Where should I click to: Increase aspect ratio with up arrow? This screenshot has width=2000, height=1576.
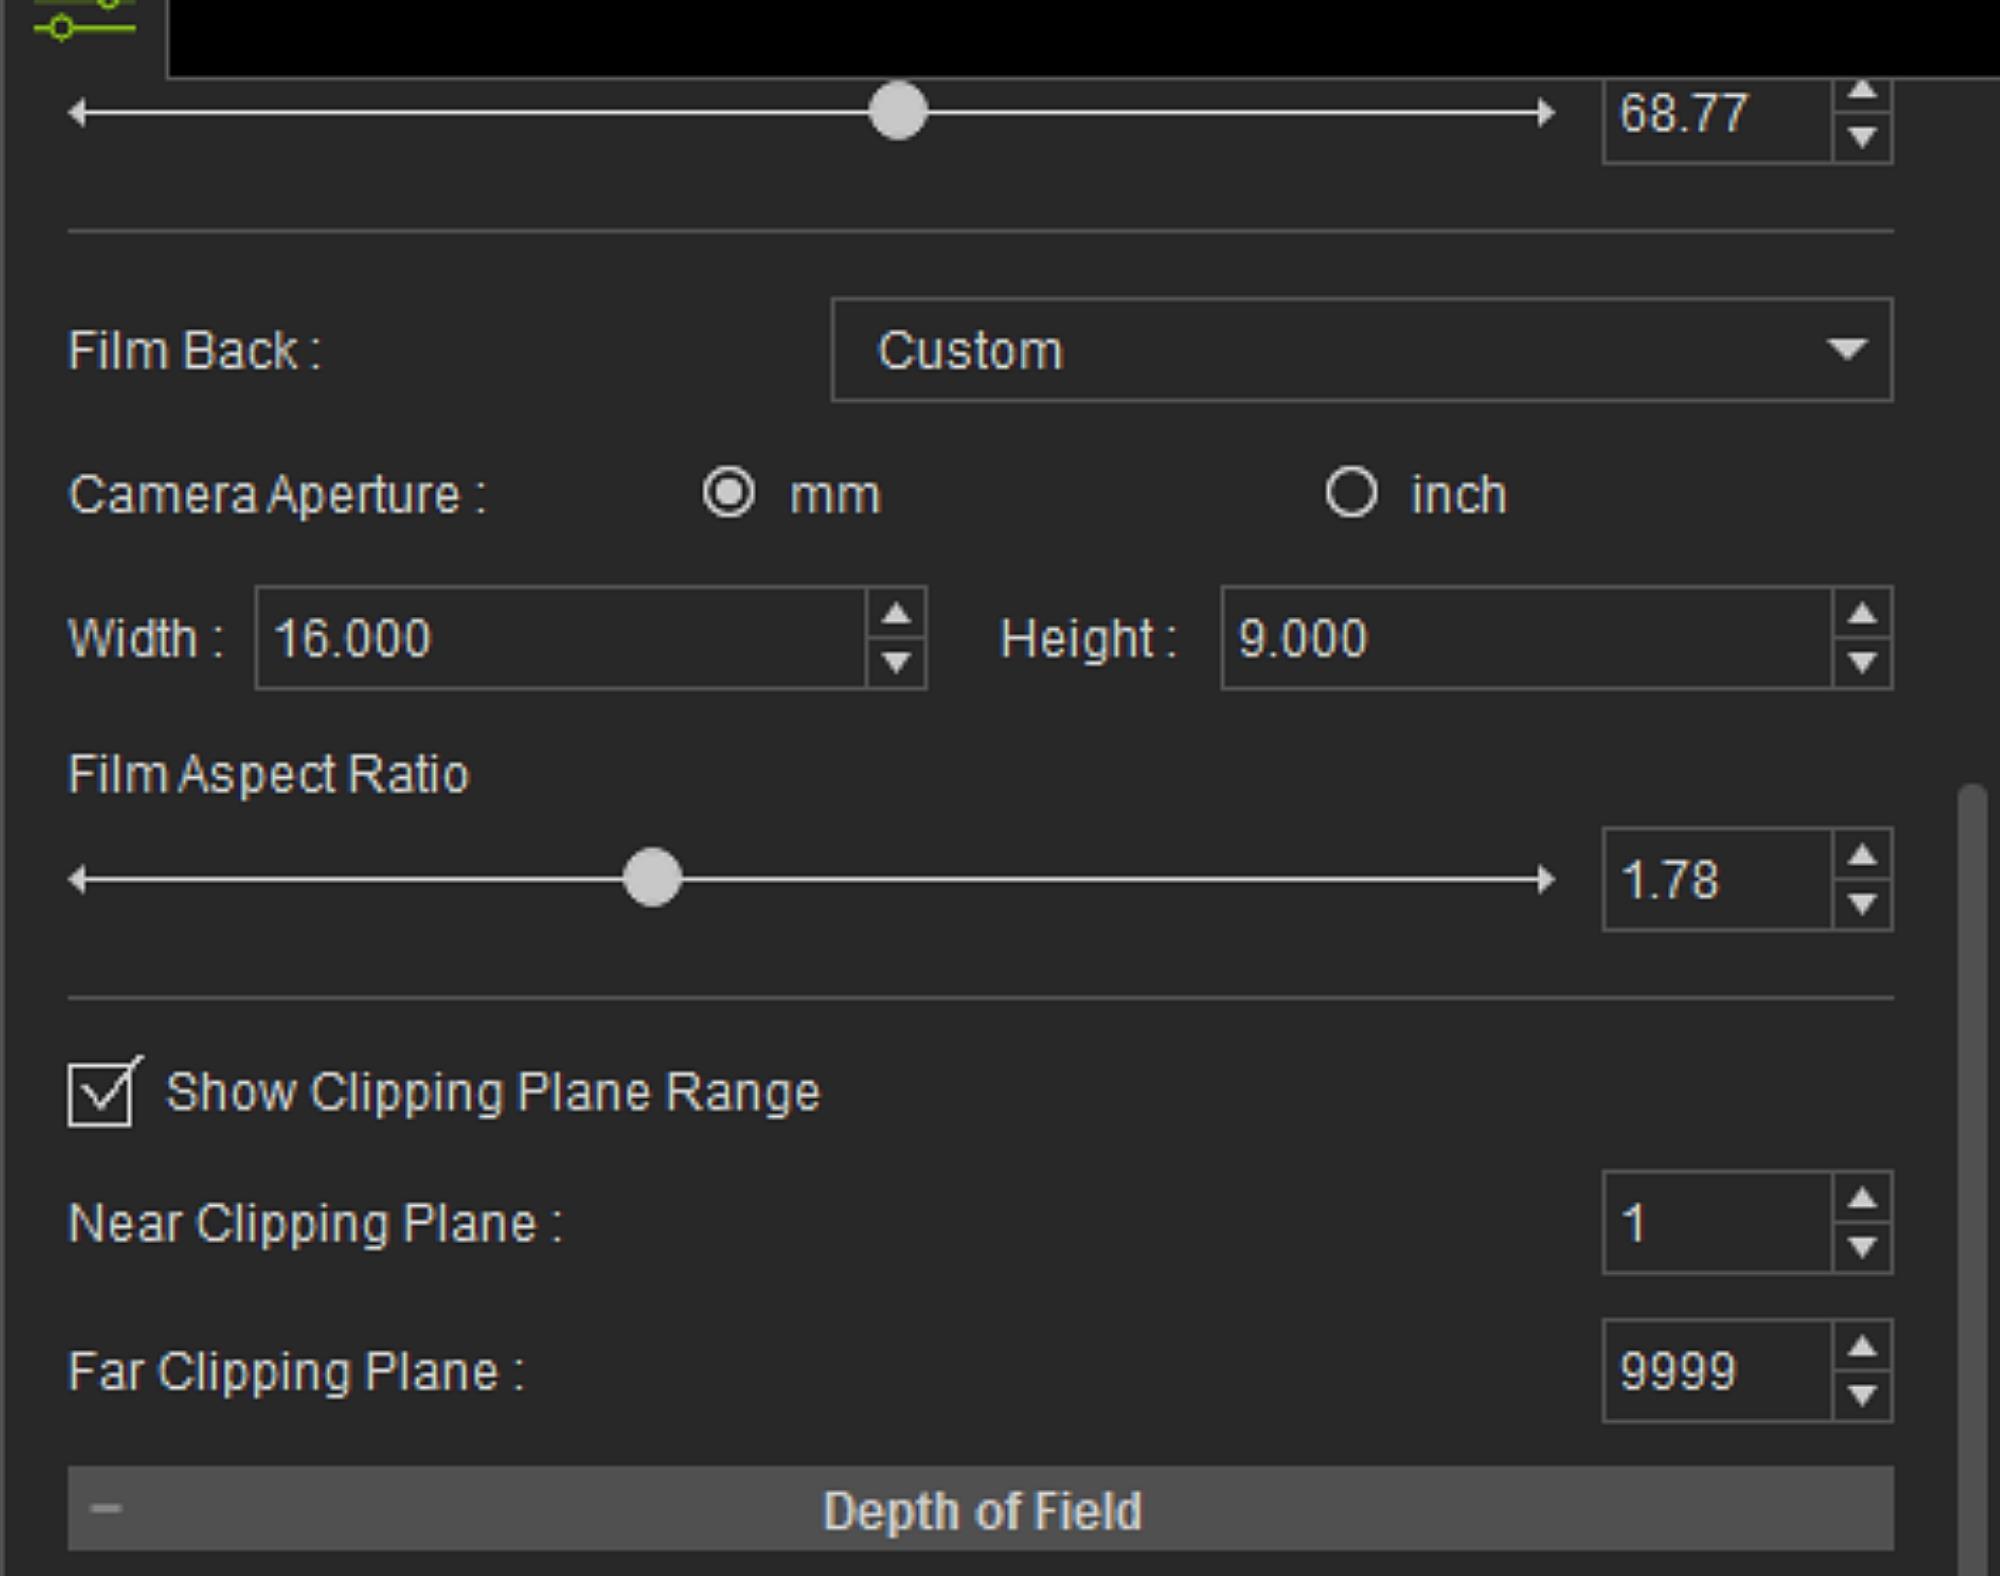click(1862, 855)
